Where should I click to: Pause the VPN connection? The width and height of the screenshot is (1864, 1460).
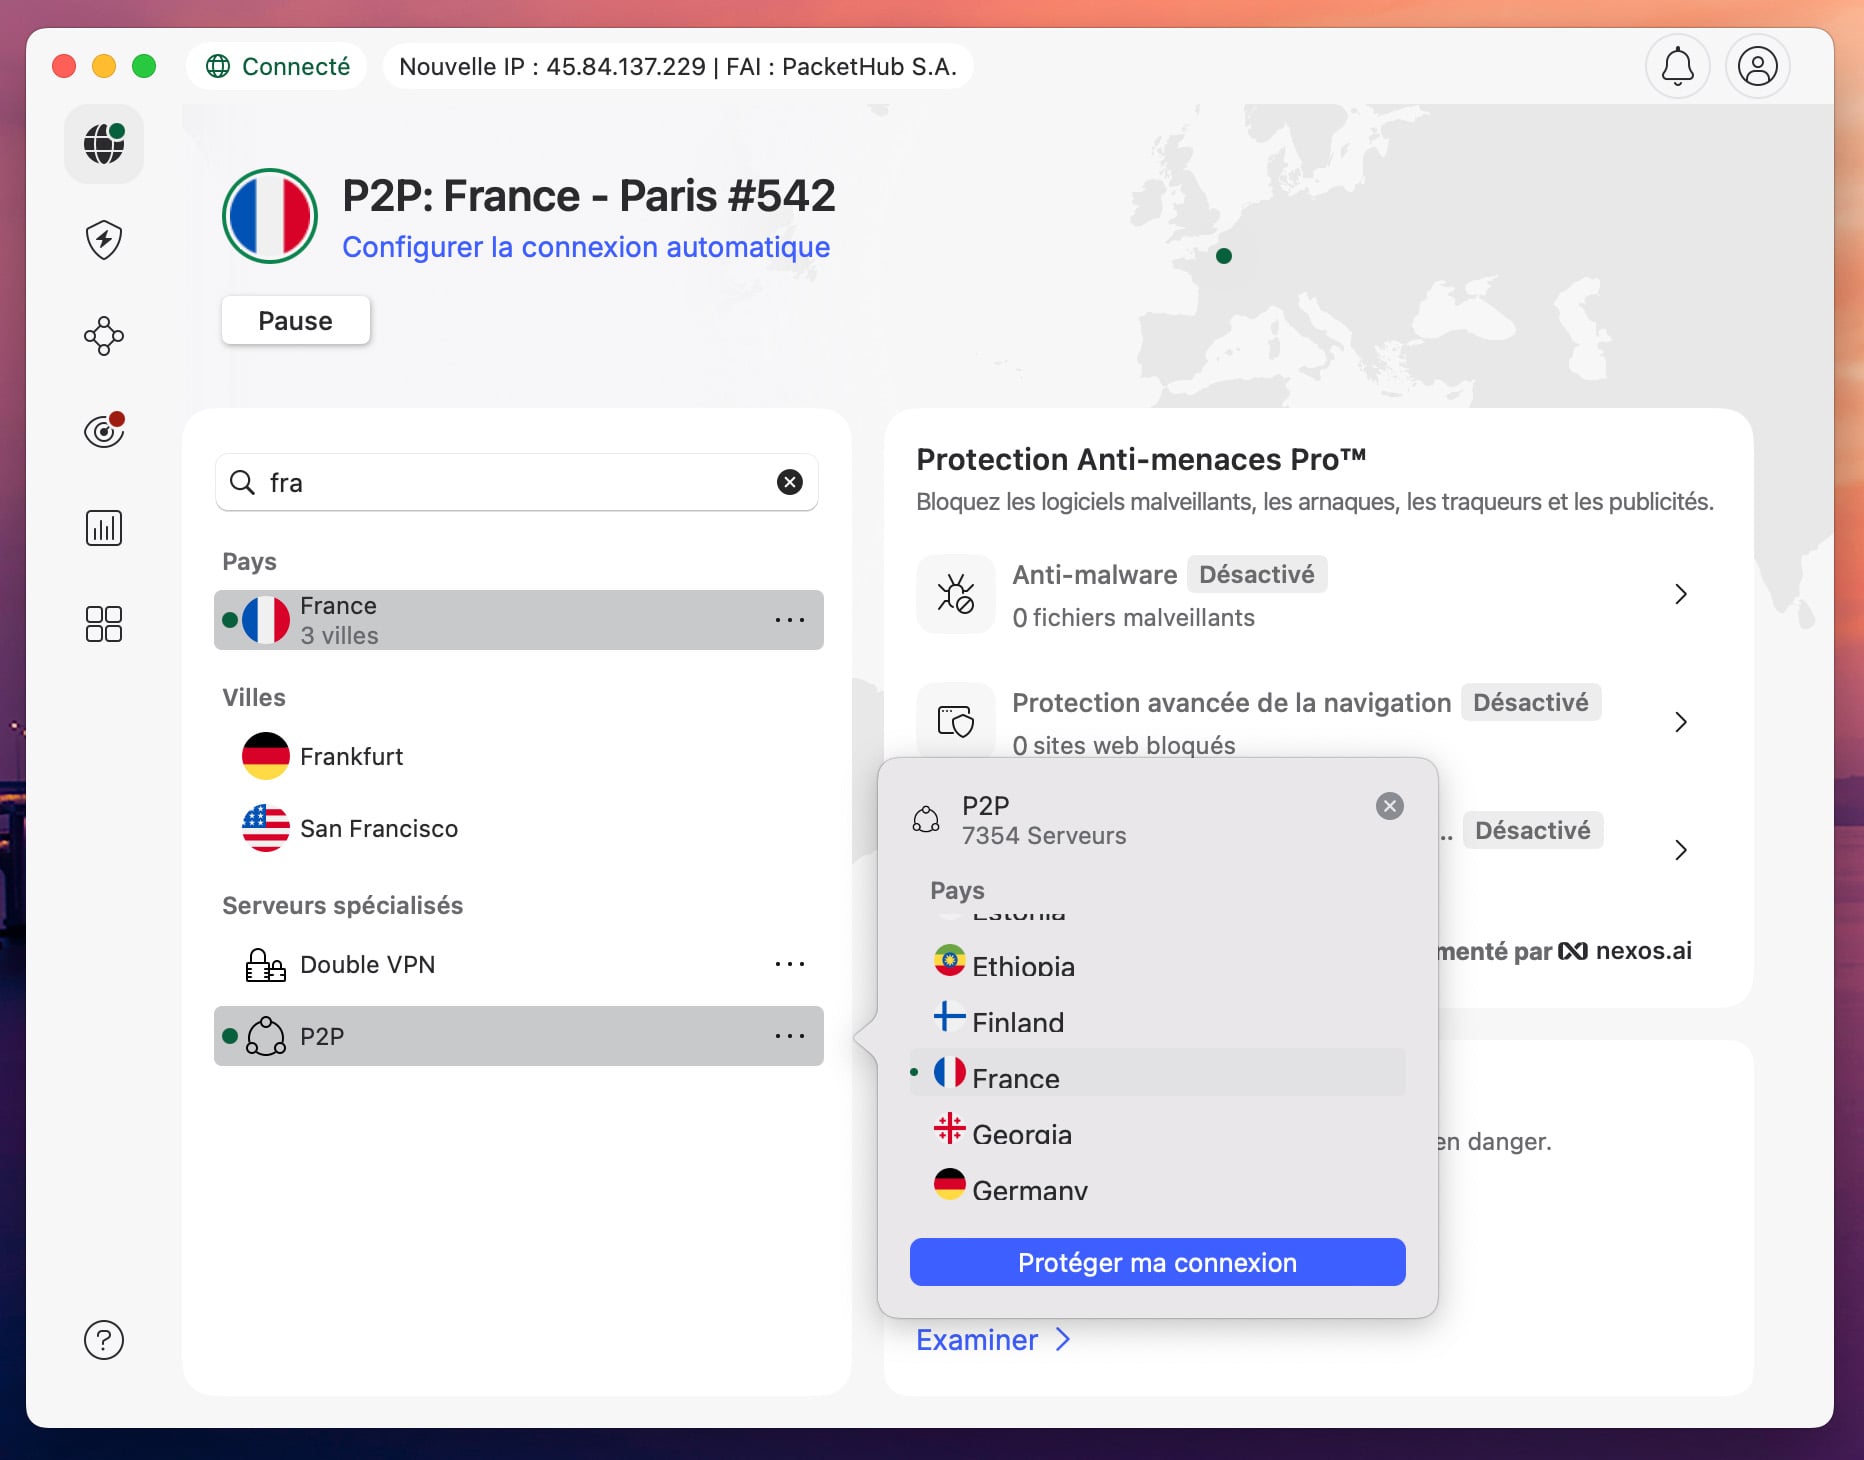[x=295, y=320]
